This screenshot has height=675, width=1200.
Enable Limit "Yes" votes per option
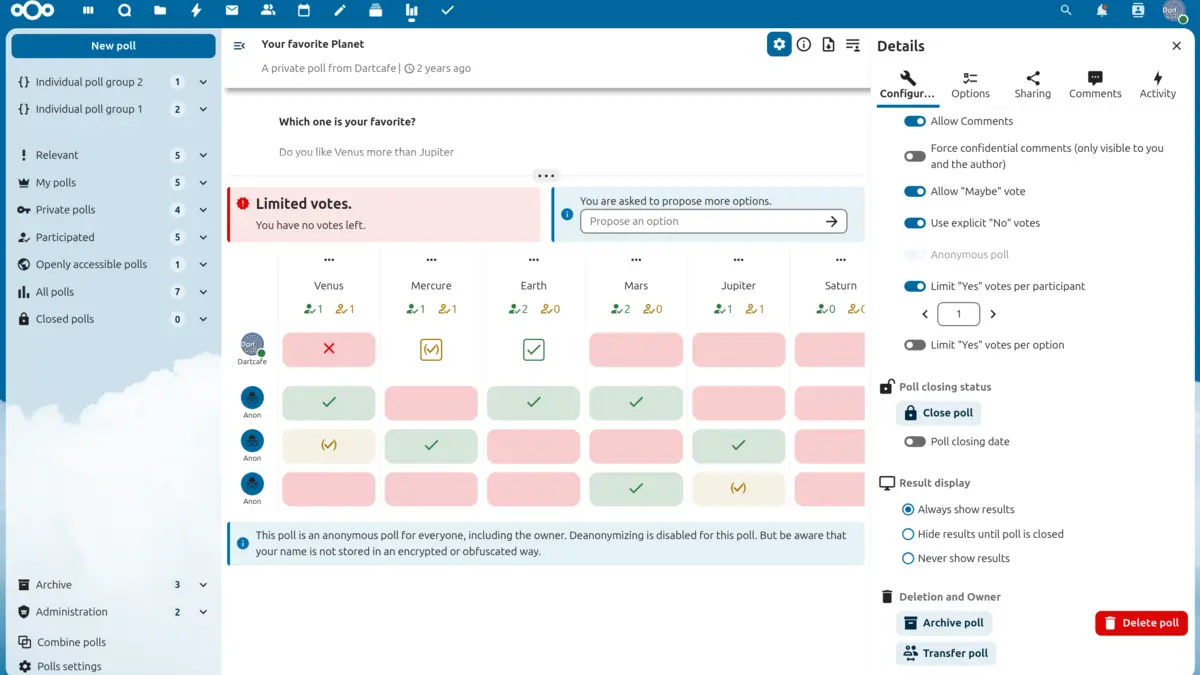point(914,345)
